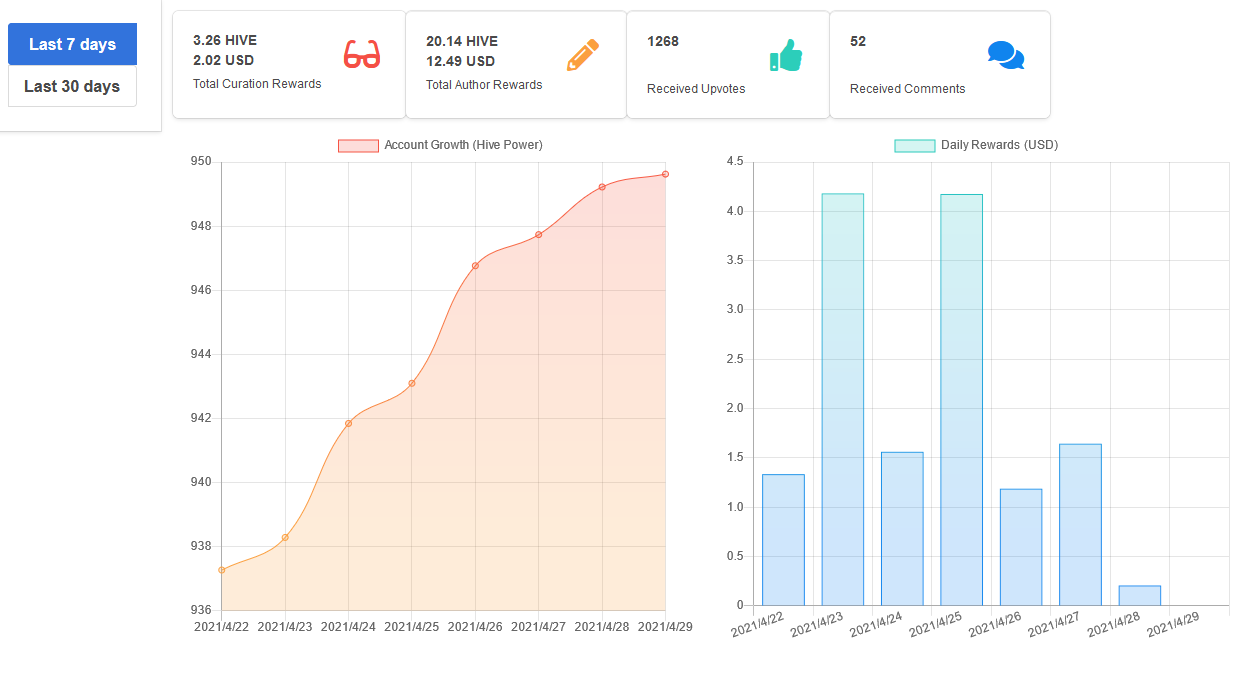Click the small 2021/4/28 rewards bar
Screen dimensions: 1237x676
1139,595
